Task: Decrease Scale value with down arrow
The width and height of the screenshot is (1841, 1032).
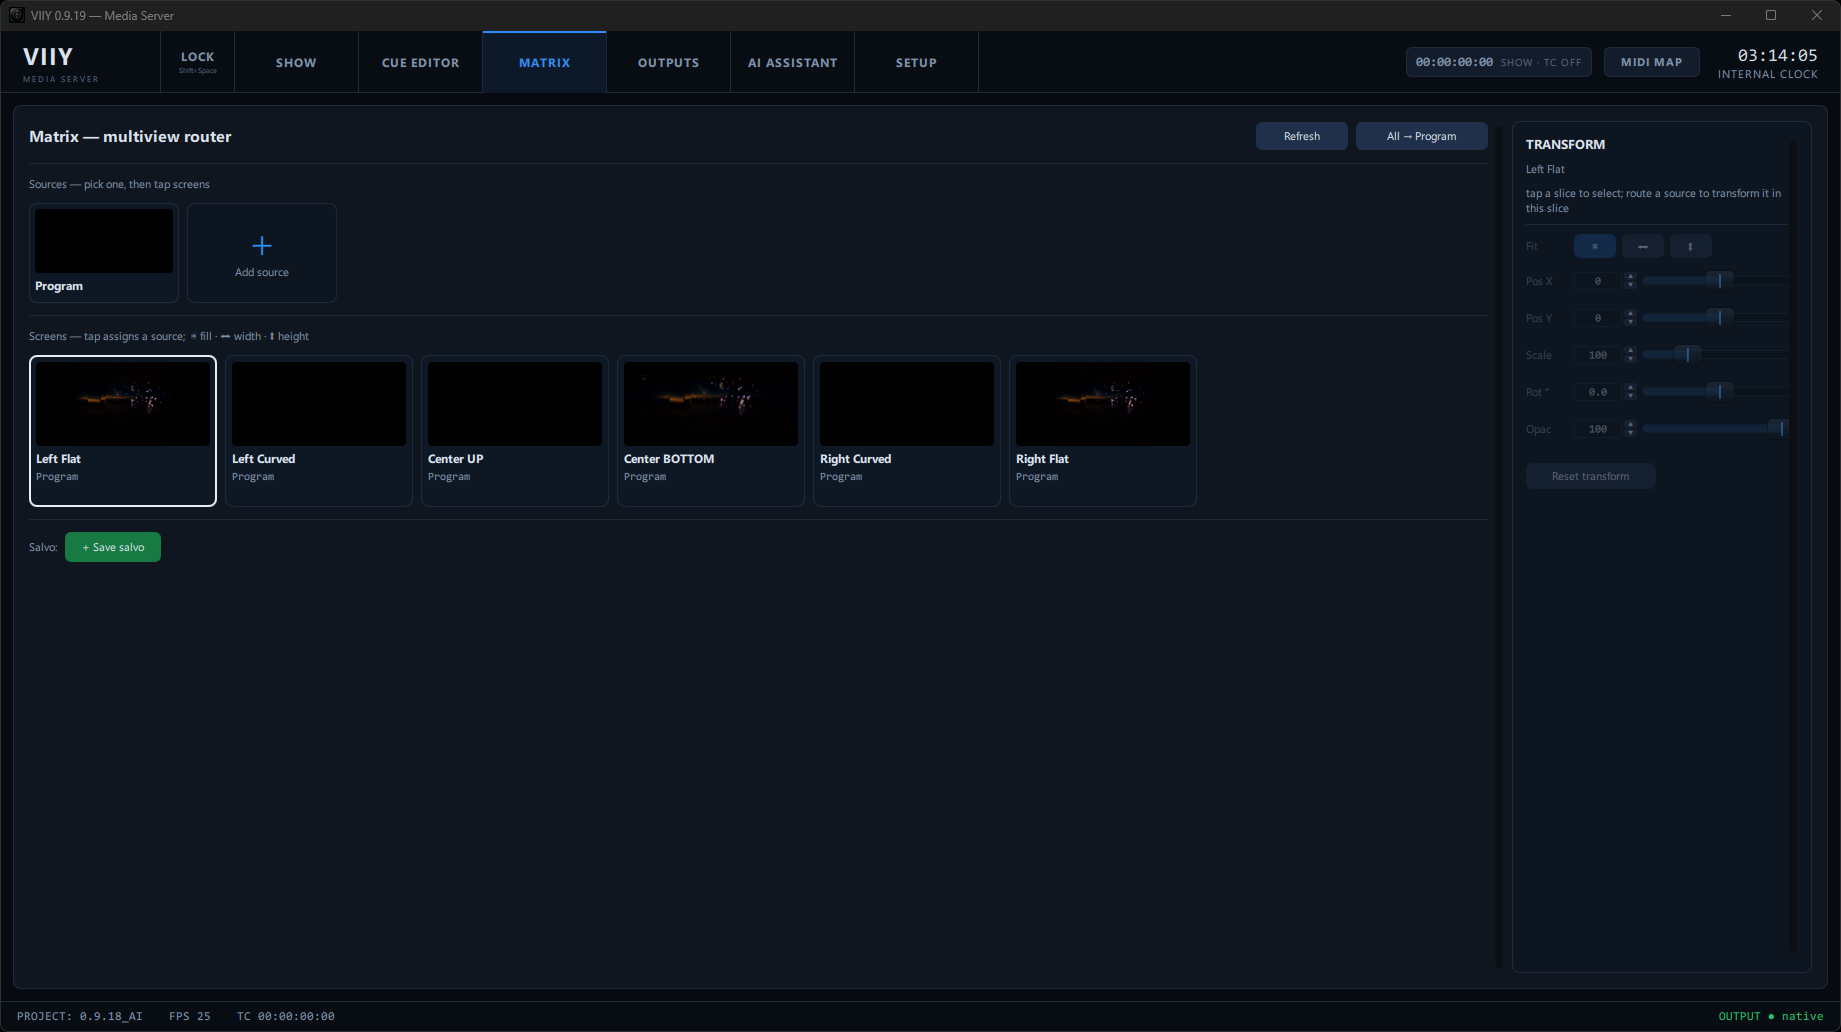Action: pyautogui.click(x=1630, y=359)
